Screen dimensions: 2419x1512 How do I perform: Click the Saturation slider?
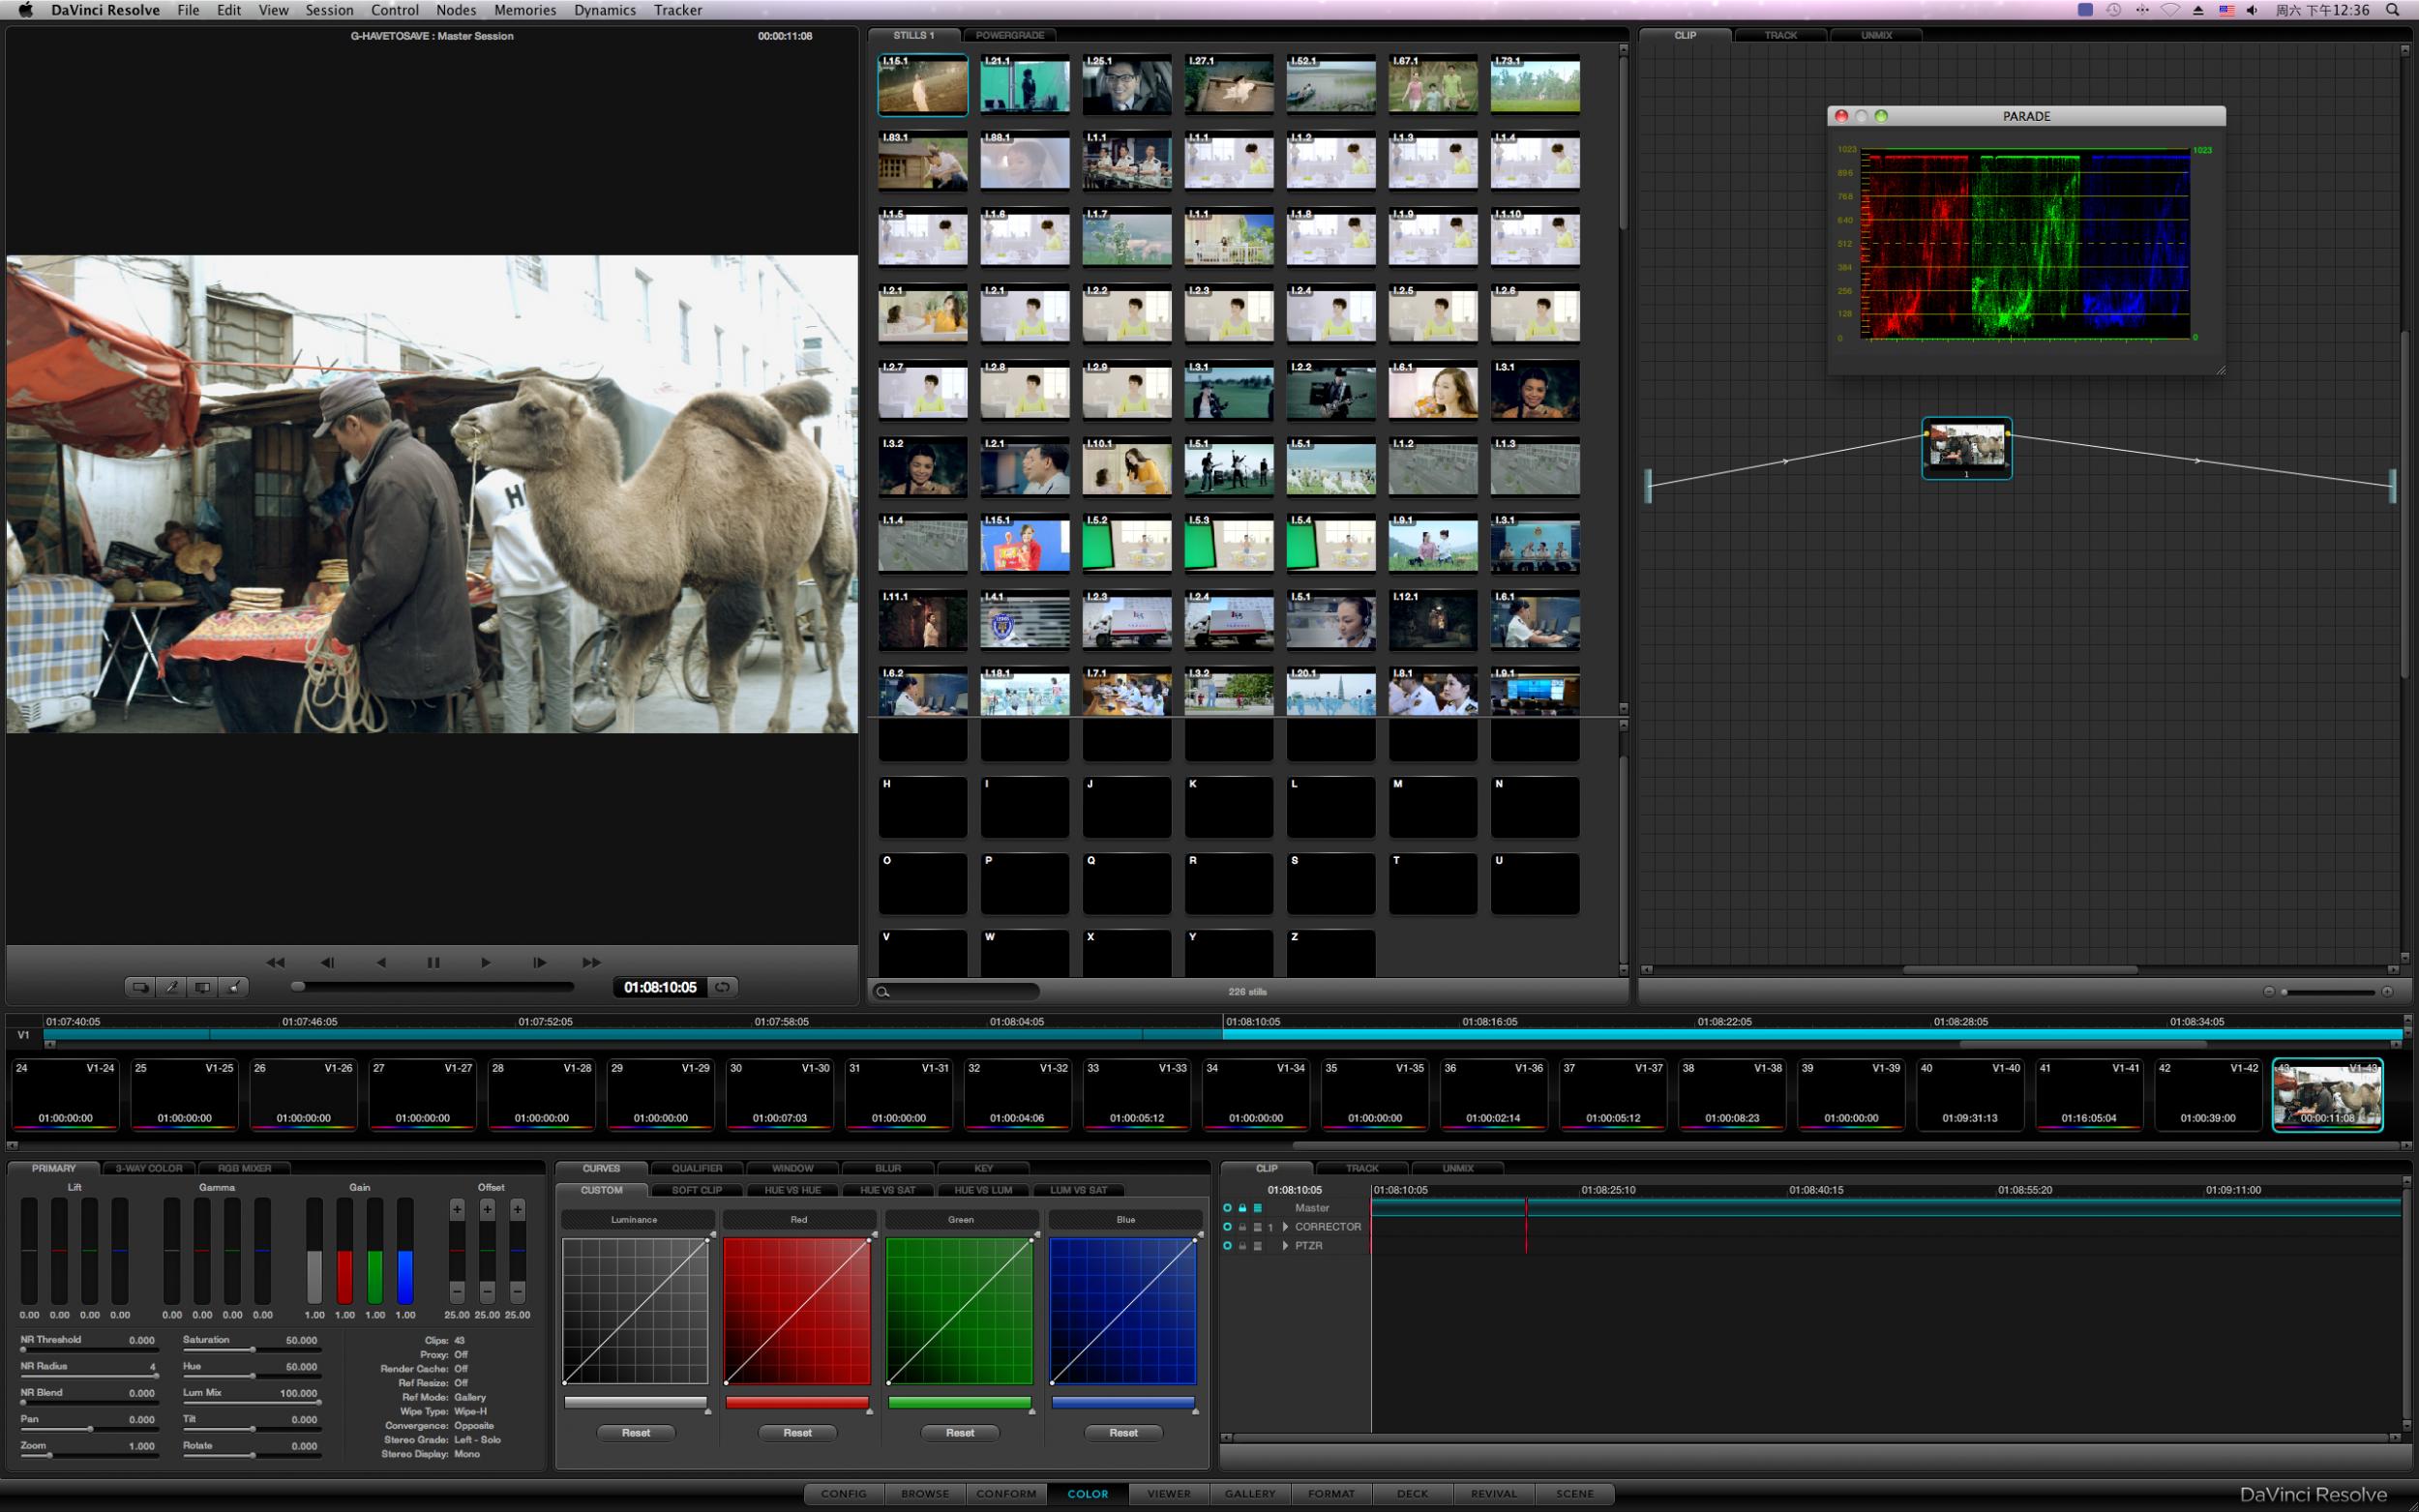click(x=252, y=1350)
